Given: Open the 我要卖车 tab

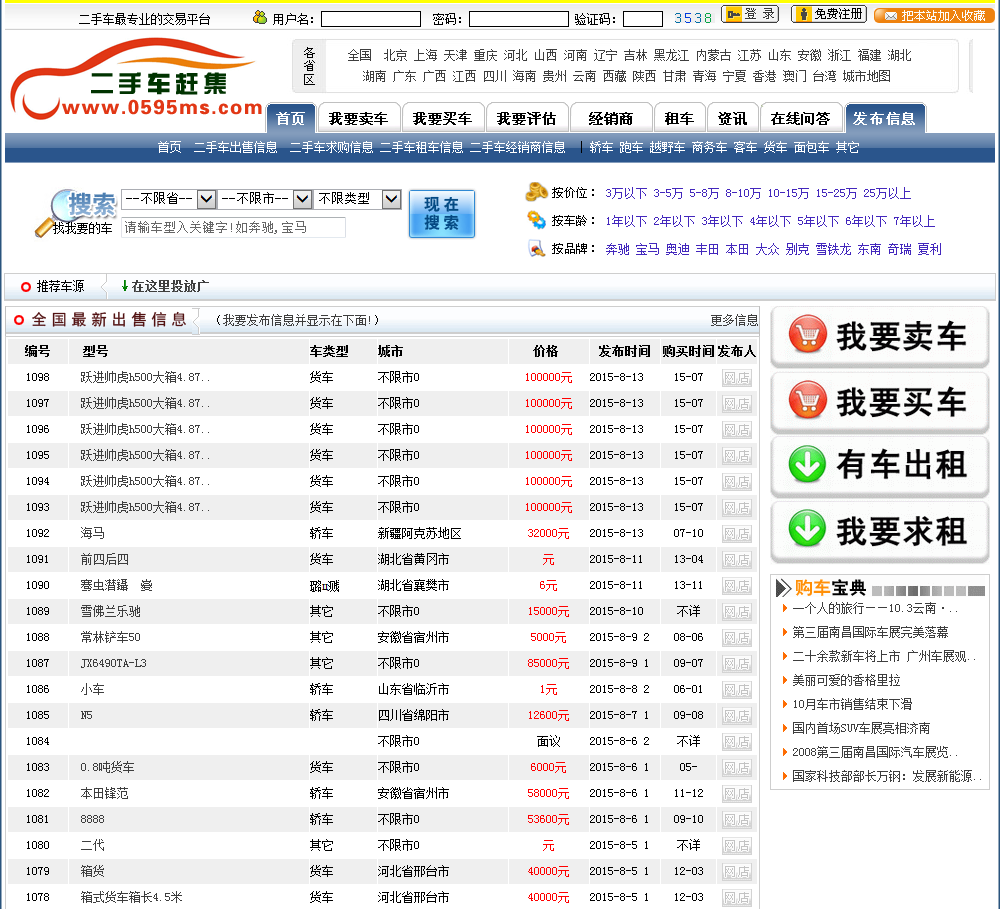Looking at the screenshot, I should tap(358, 119).
